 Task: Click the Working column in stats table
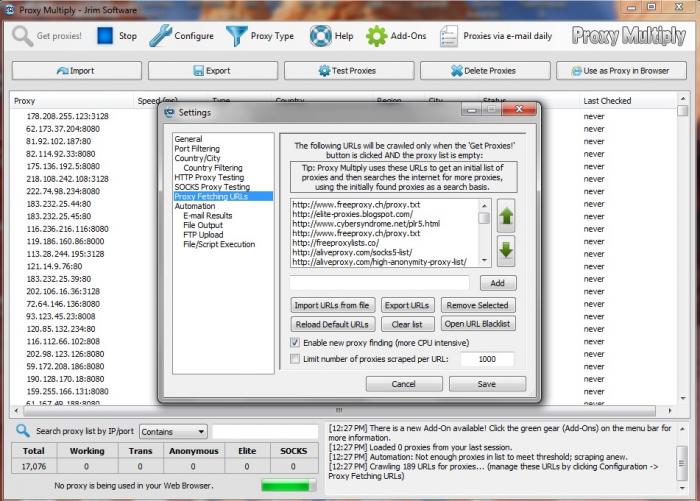point(87,451)
